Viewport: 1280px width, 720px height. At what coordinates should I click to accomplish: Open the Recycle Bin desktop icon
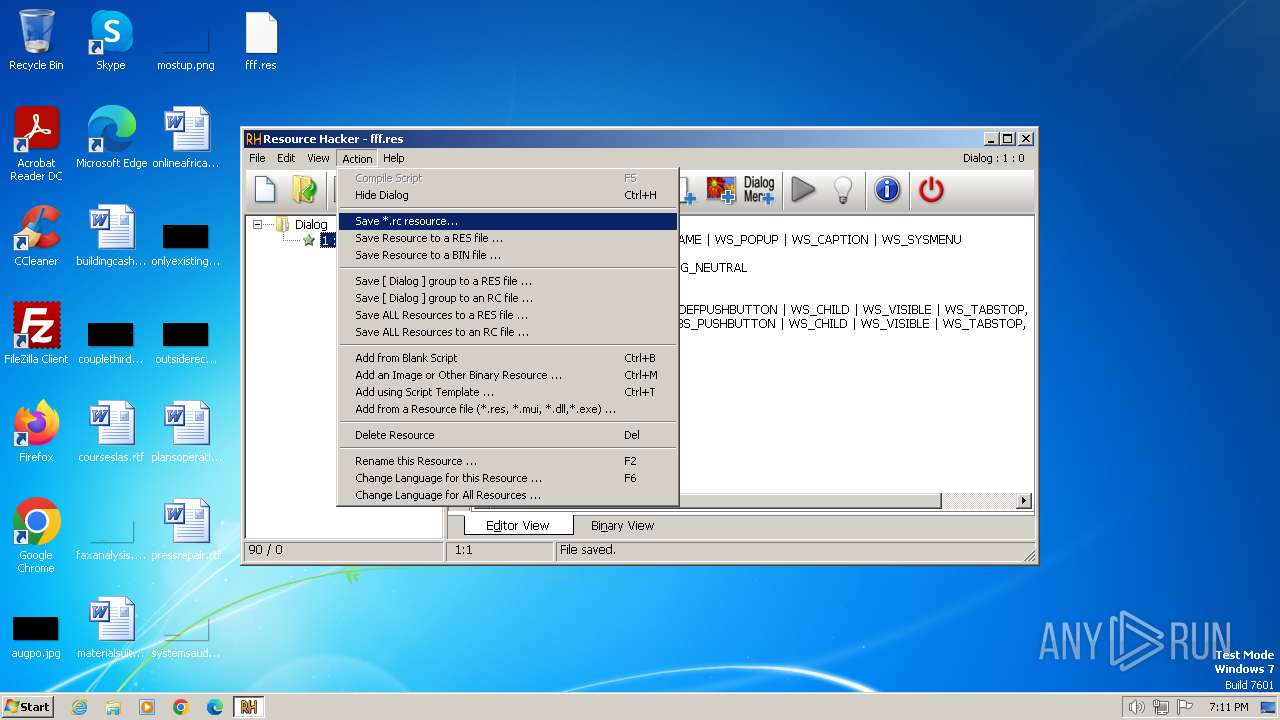click(x=36, y=41)
